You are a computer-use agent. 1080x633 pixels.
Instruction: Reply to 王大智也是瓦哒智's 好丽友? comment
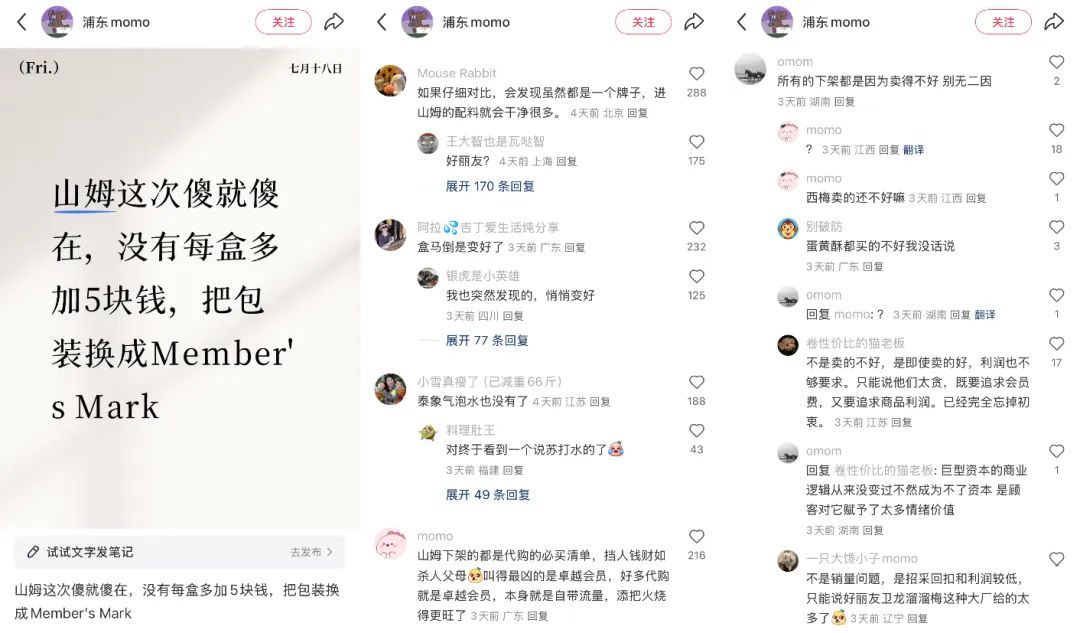pyautogui.click(x=566, y=161)
